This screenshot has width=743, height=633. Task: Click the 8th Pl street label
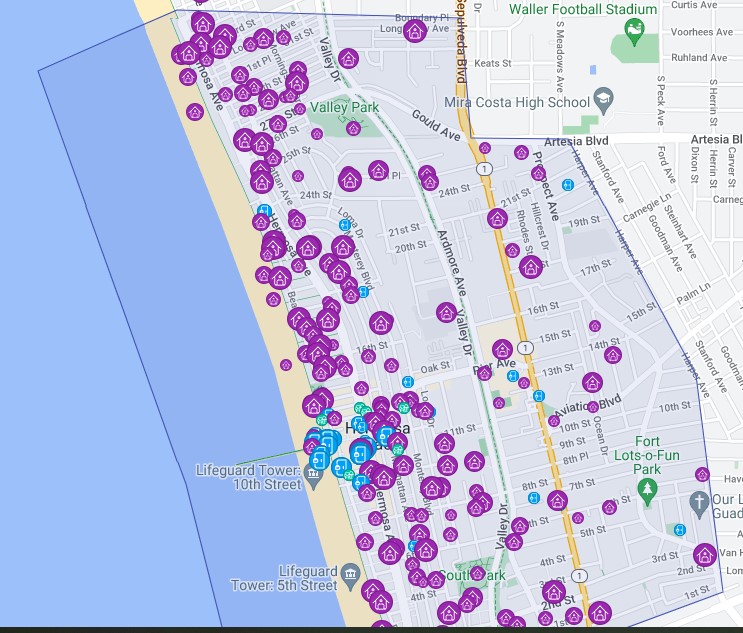576,459
